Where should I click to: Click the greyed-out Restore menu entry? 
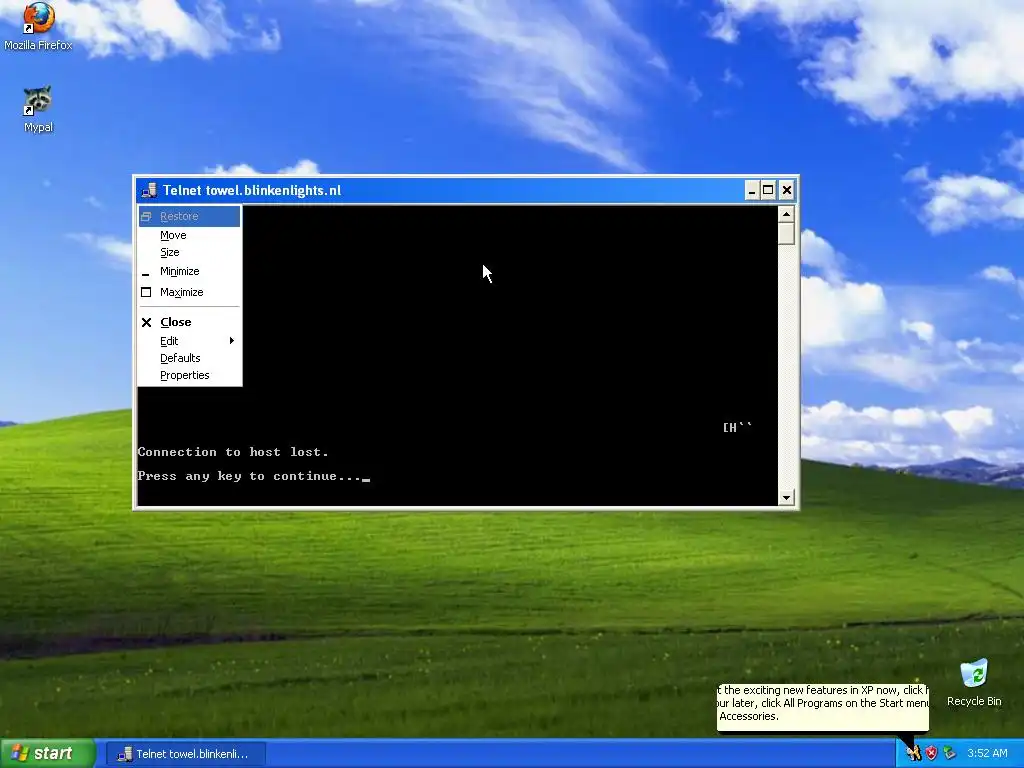[189, 216]
